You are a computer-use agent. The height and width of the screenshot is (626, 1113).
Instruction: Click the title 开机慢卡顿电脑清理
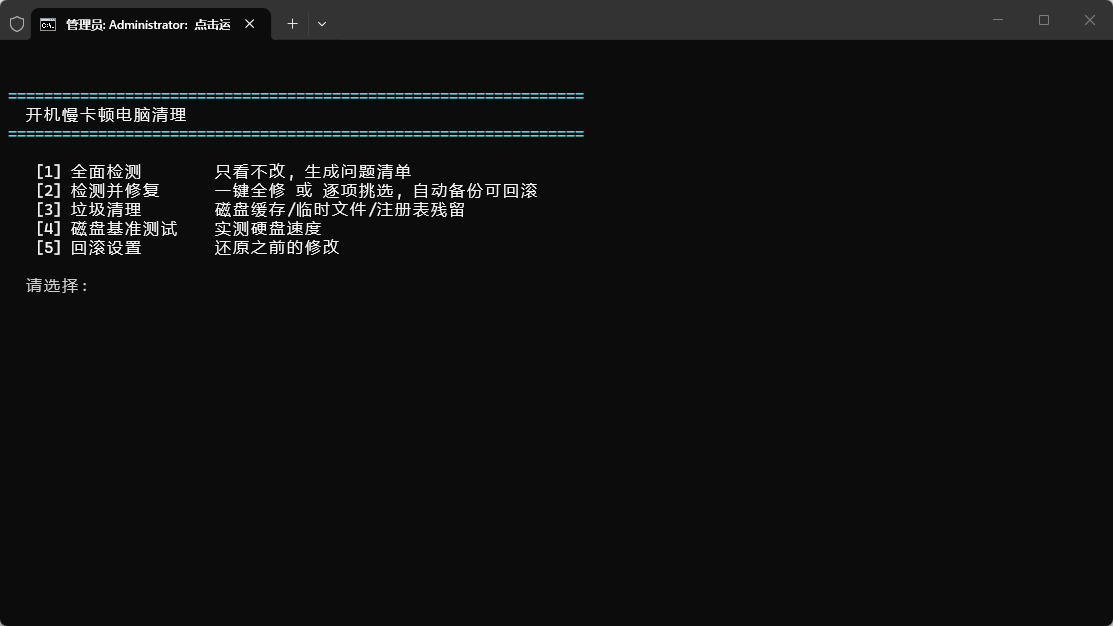pos(106,115)
